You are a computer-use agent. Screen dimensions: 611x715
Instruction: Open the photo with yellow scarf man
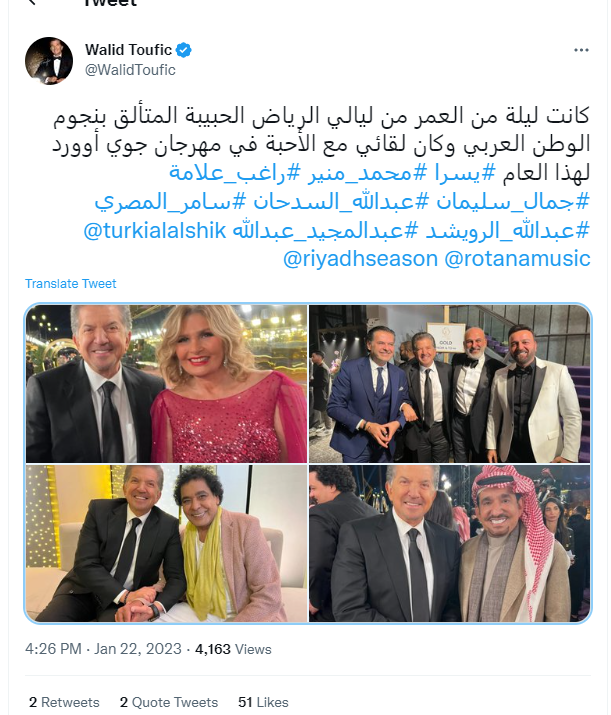(166, 543)
